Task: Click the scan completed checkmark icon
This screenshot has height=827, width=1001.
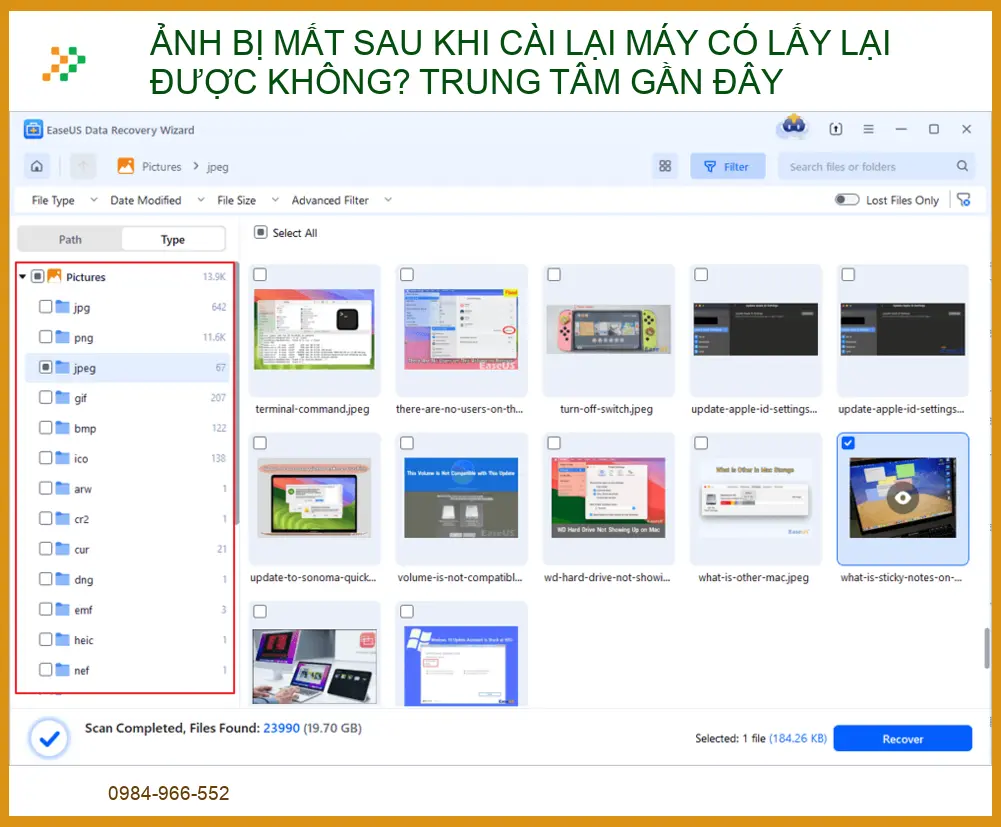Action: (x=49, y=738)
